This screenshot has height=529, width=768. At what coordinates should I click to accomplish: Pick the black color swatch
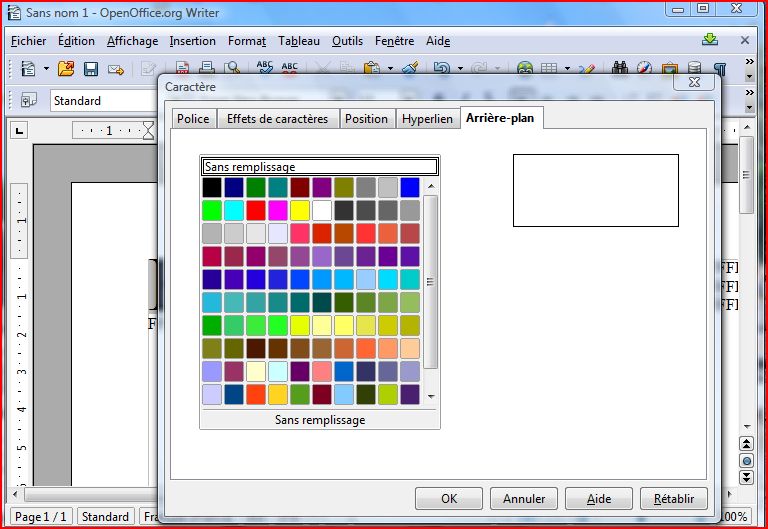[x=212, y=188]
